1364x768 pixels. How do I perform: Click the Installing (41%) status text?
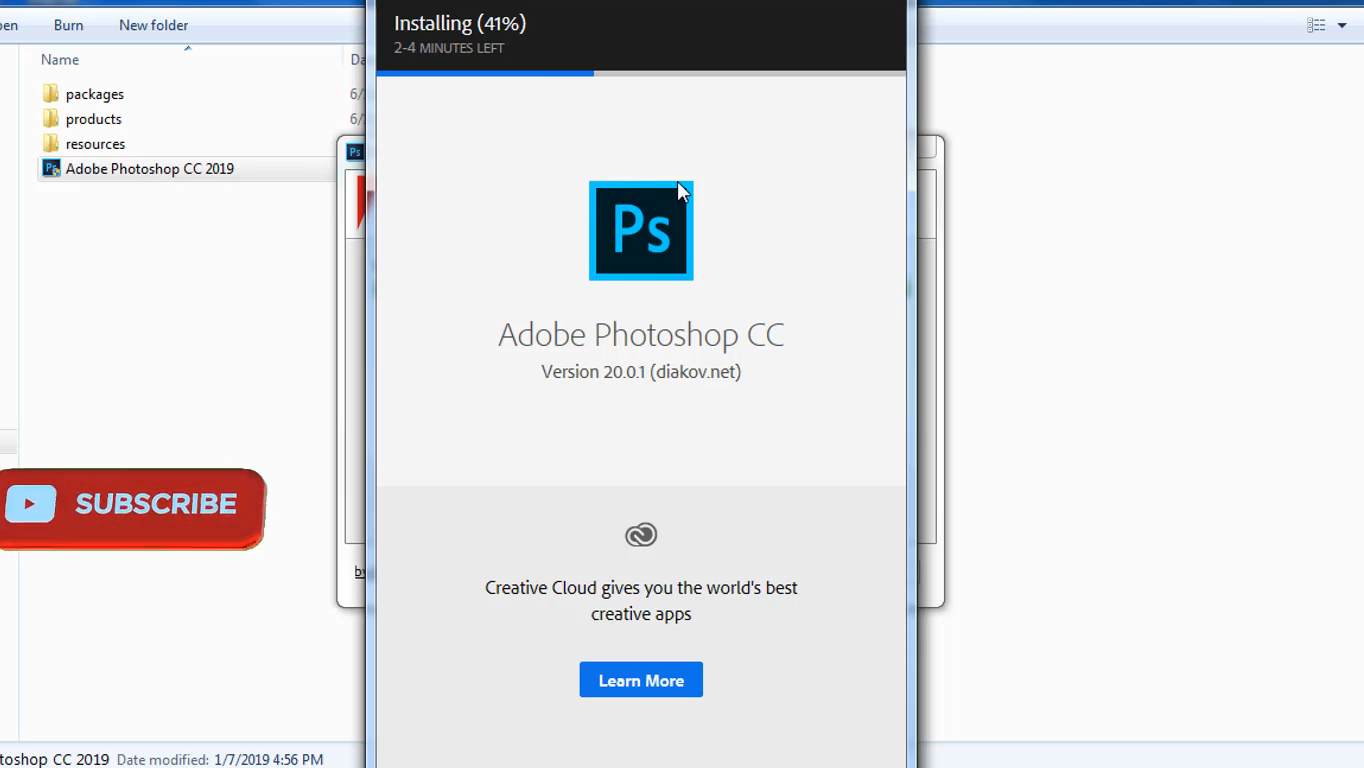pos(460,23)
